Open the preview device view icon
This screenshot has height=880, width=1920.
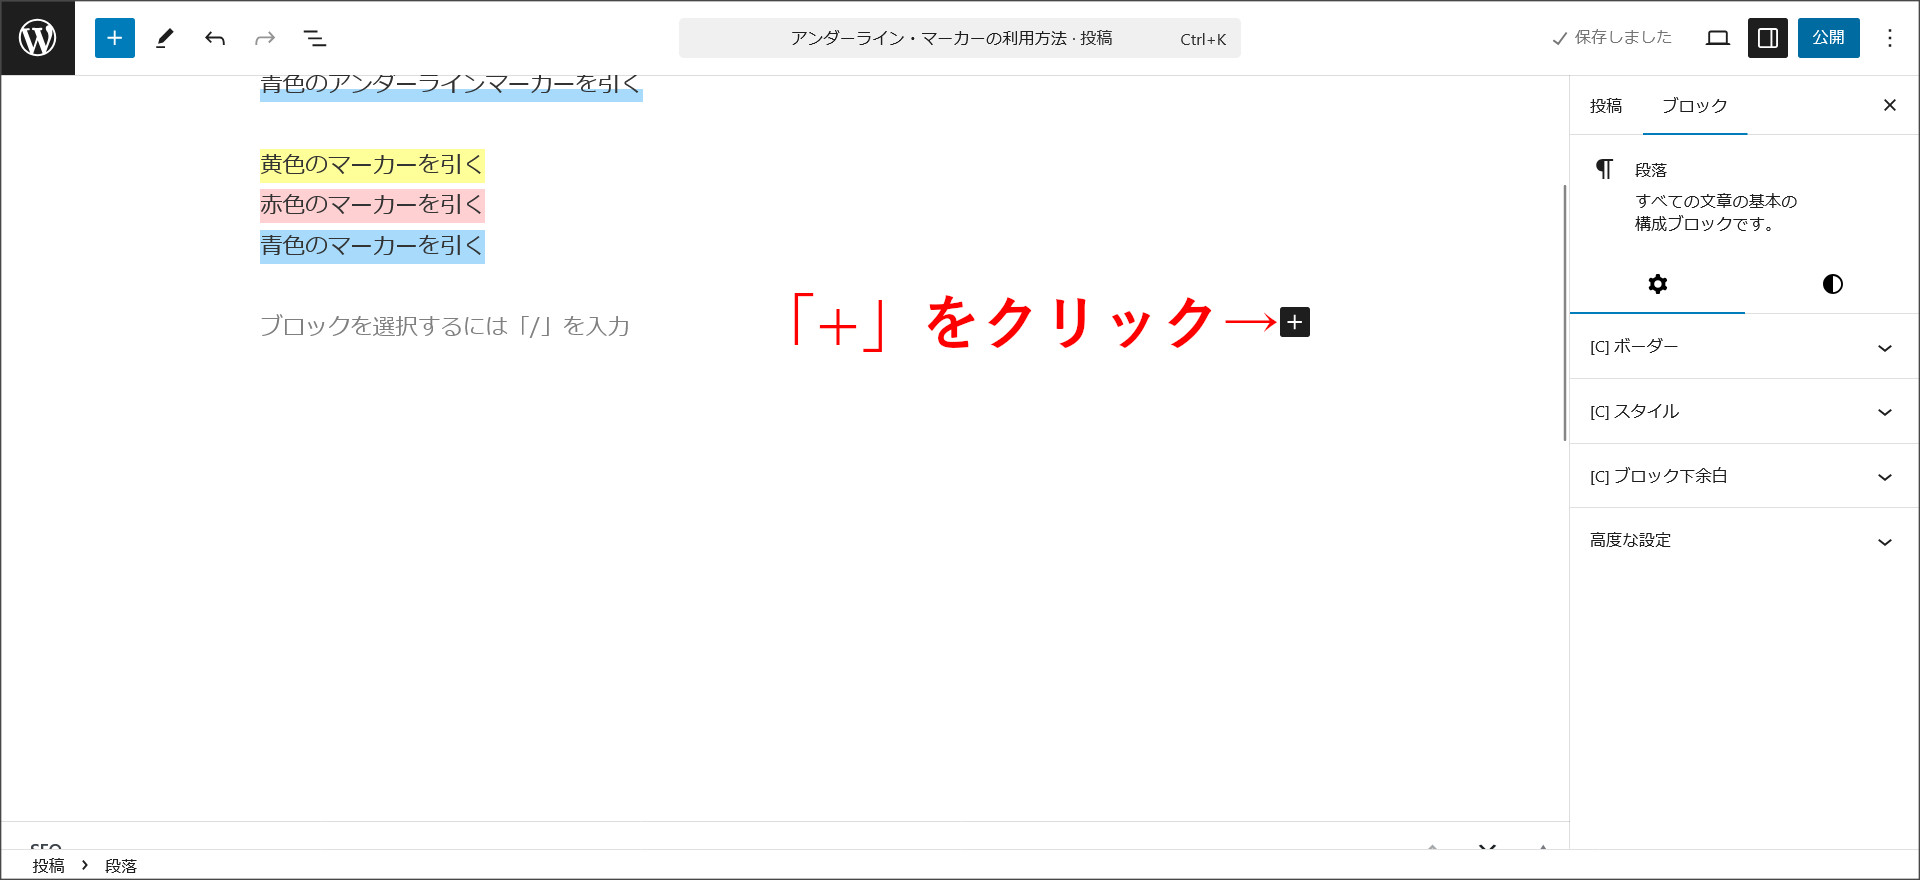(1718, 38)
